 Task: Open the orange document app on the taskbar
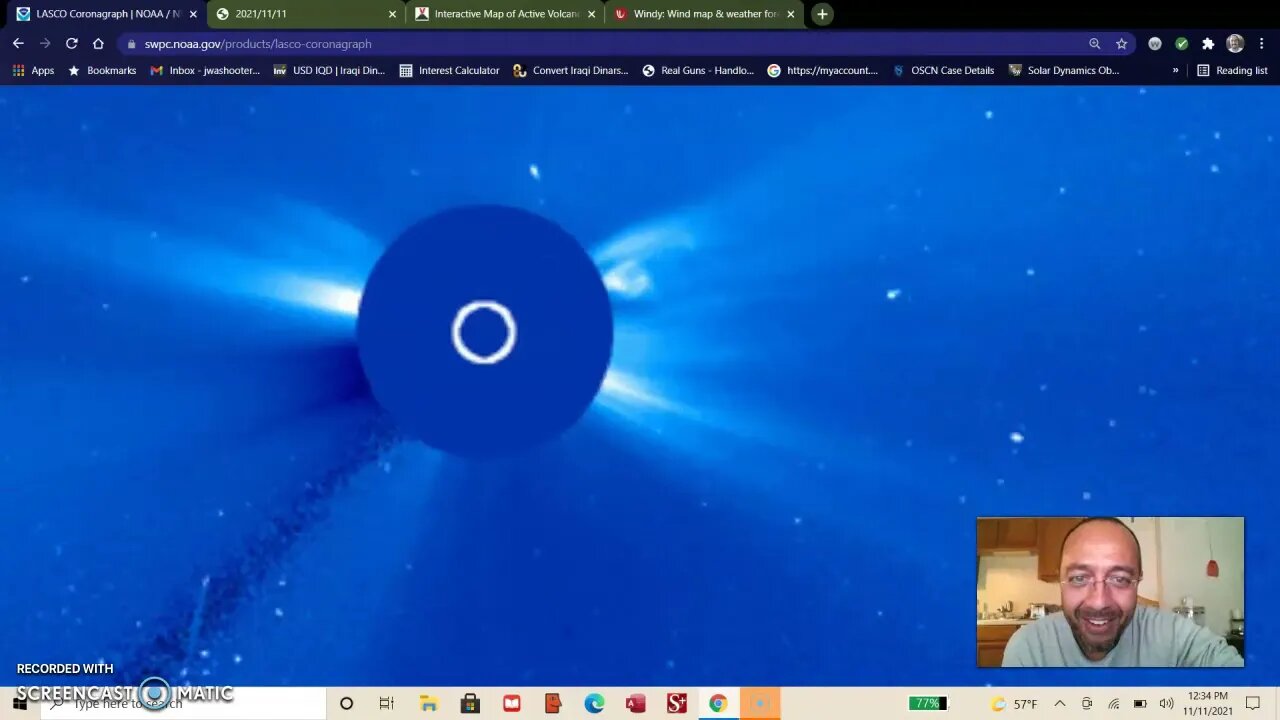tap(553, 704)
